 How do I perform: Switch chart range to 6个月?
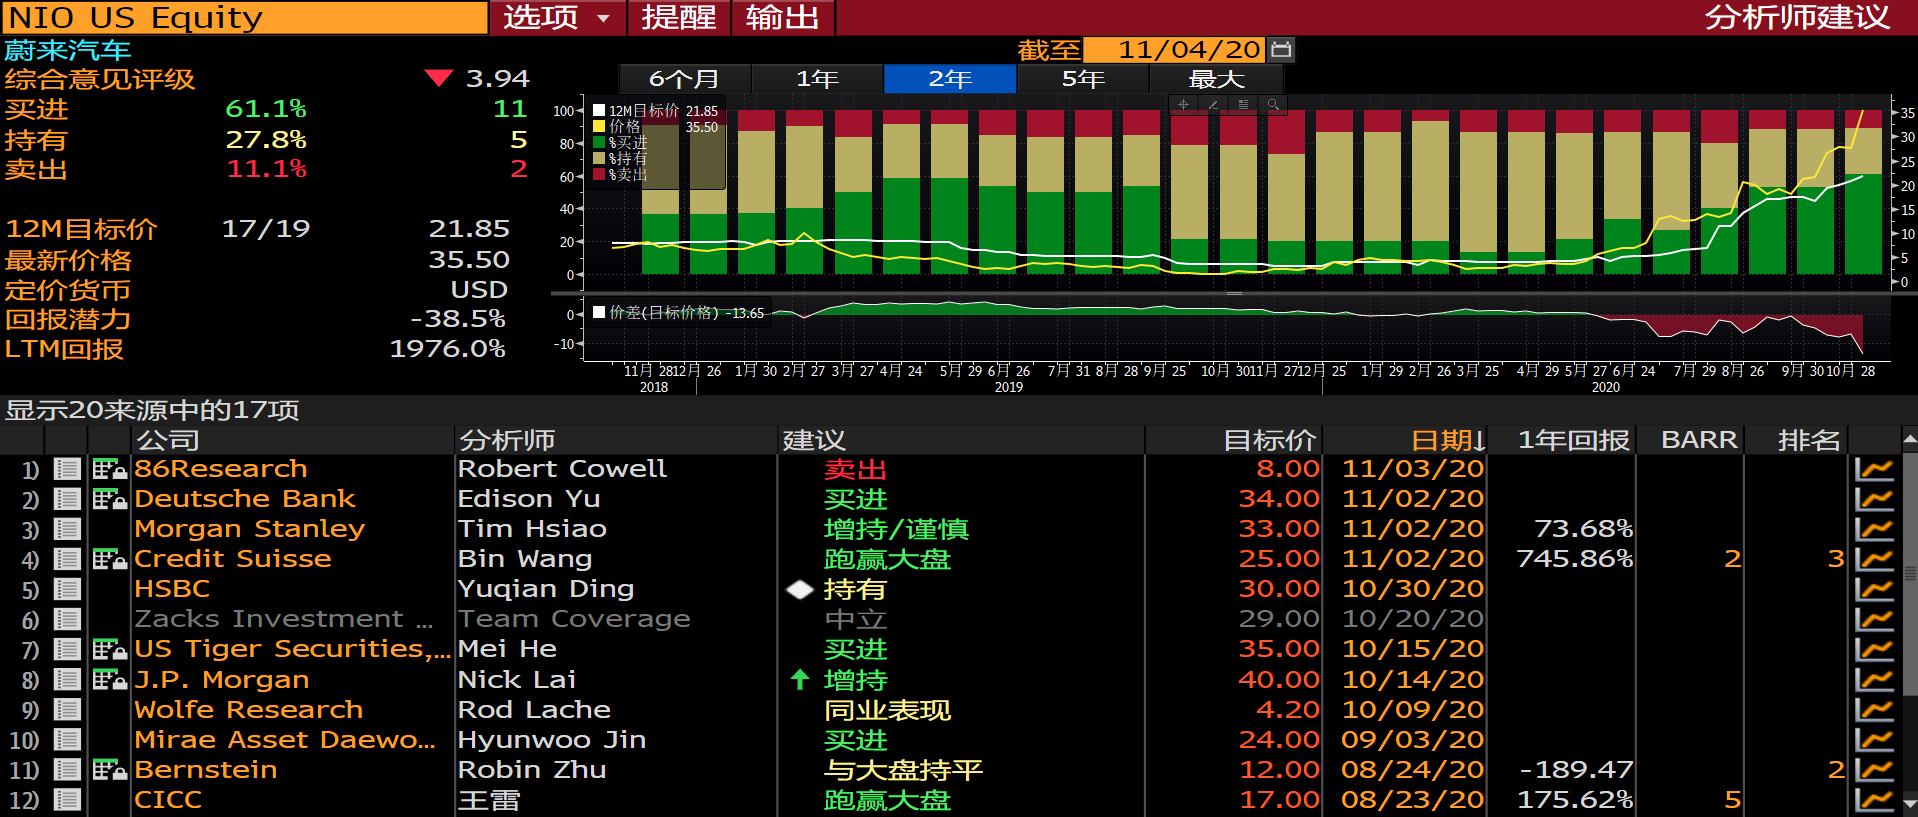685,79
